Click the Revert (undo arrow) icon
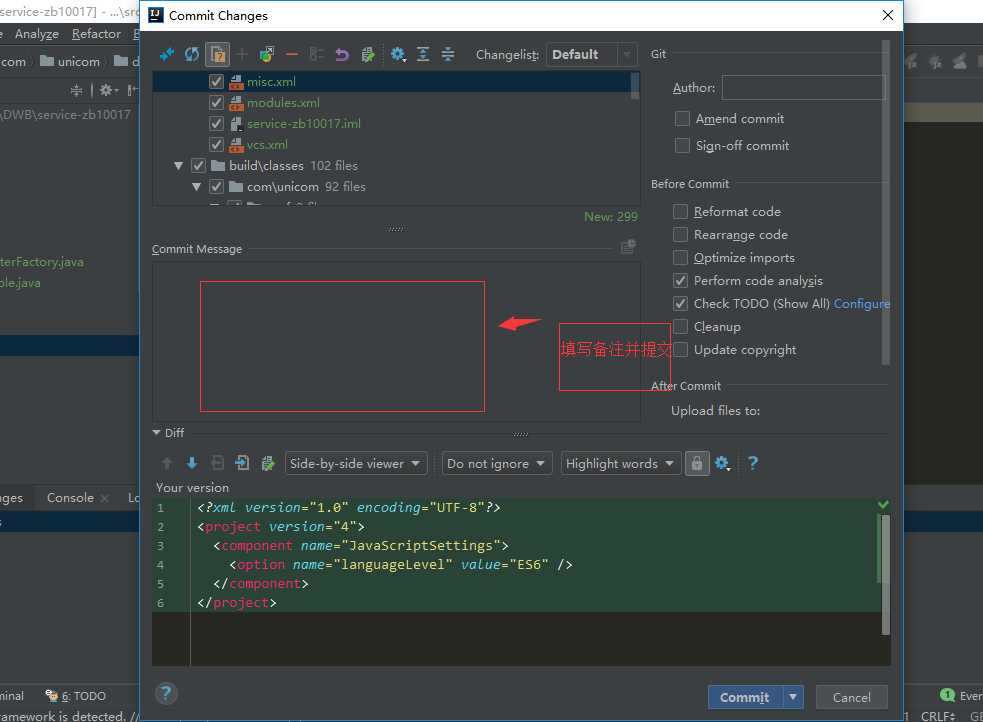Image resolution: width=983 pixels, height=722 pixels. pos(342,54)
